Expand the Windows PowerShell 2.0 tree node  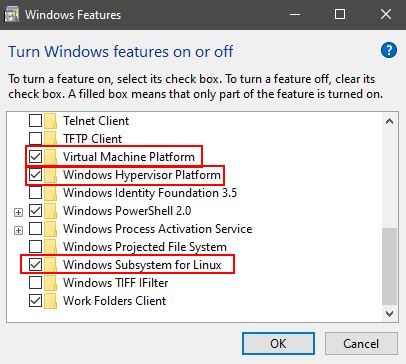pos(19,212)
